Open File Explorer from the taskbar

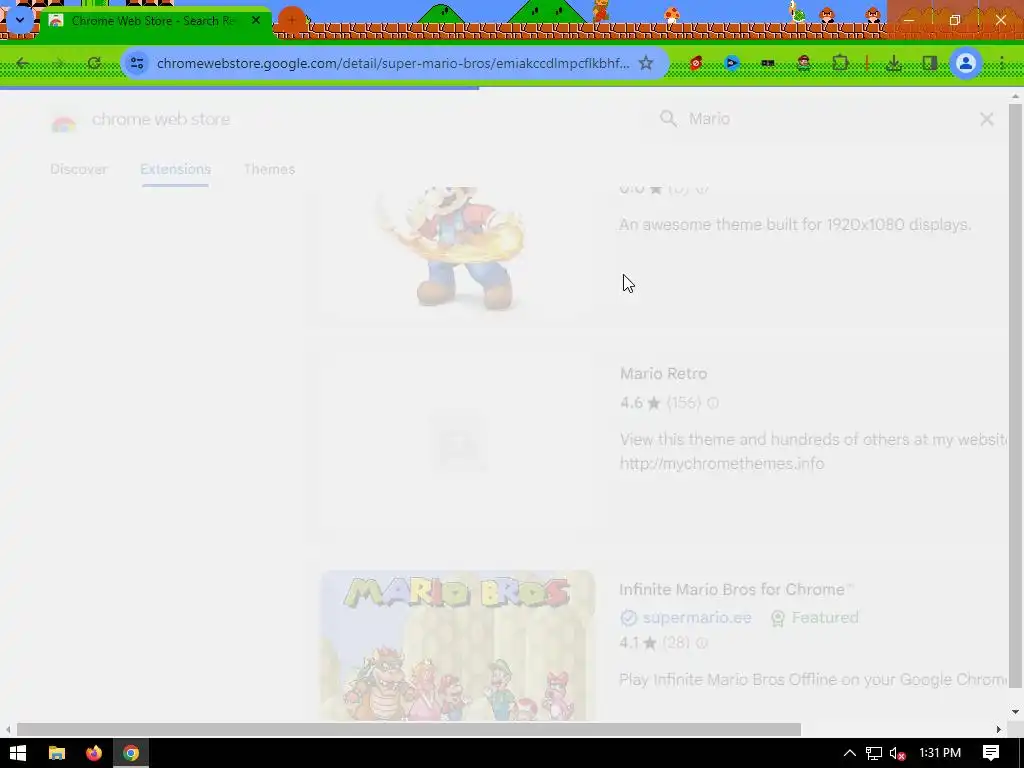click(57, 753)
